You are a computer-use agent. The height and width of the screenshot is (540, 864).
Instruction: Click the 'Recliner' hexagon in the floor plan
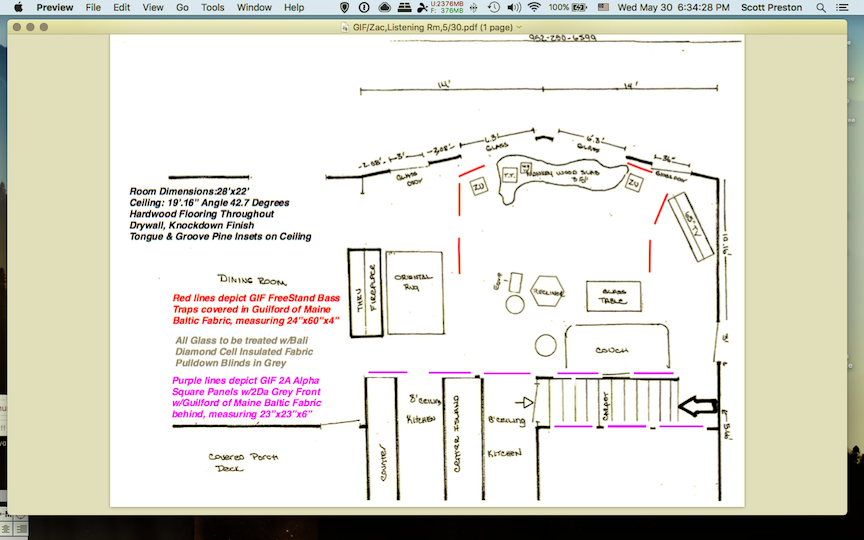pos(547,291)
